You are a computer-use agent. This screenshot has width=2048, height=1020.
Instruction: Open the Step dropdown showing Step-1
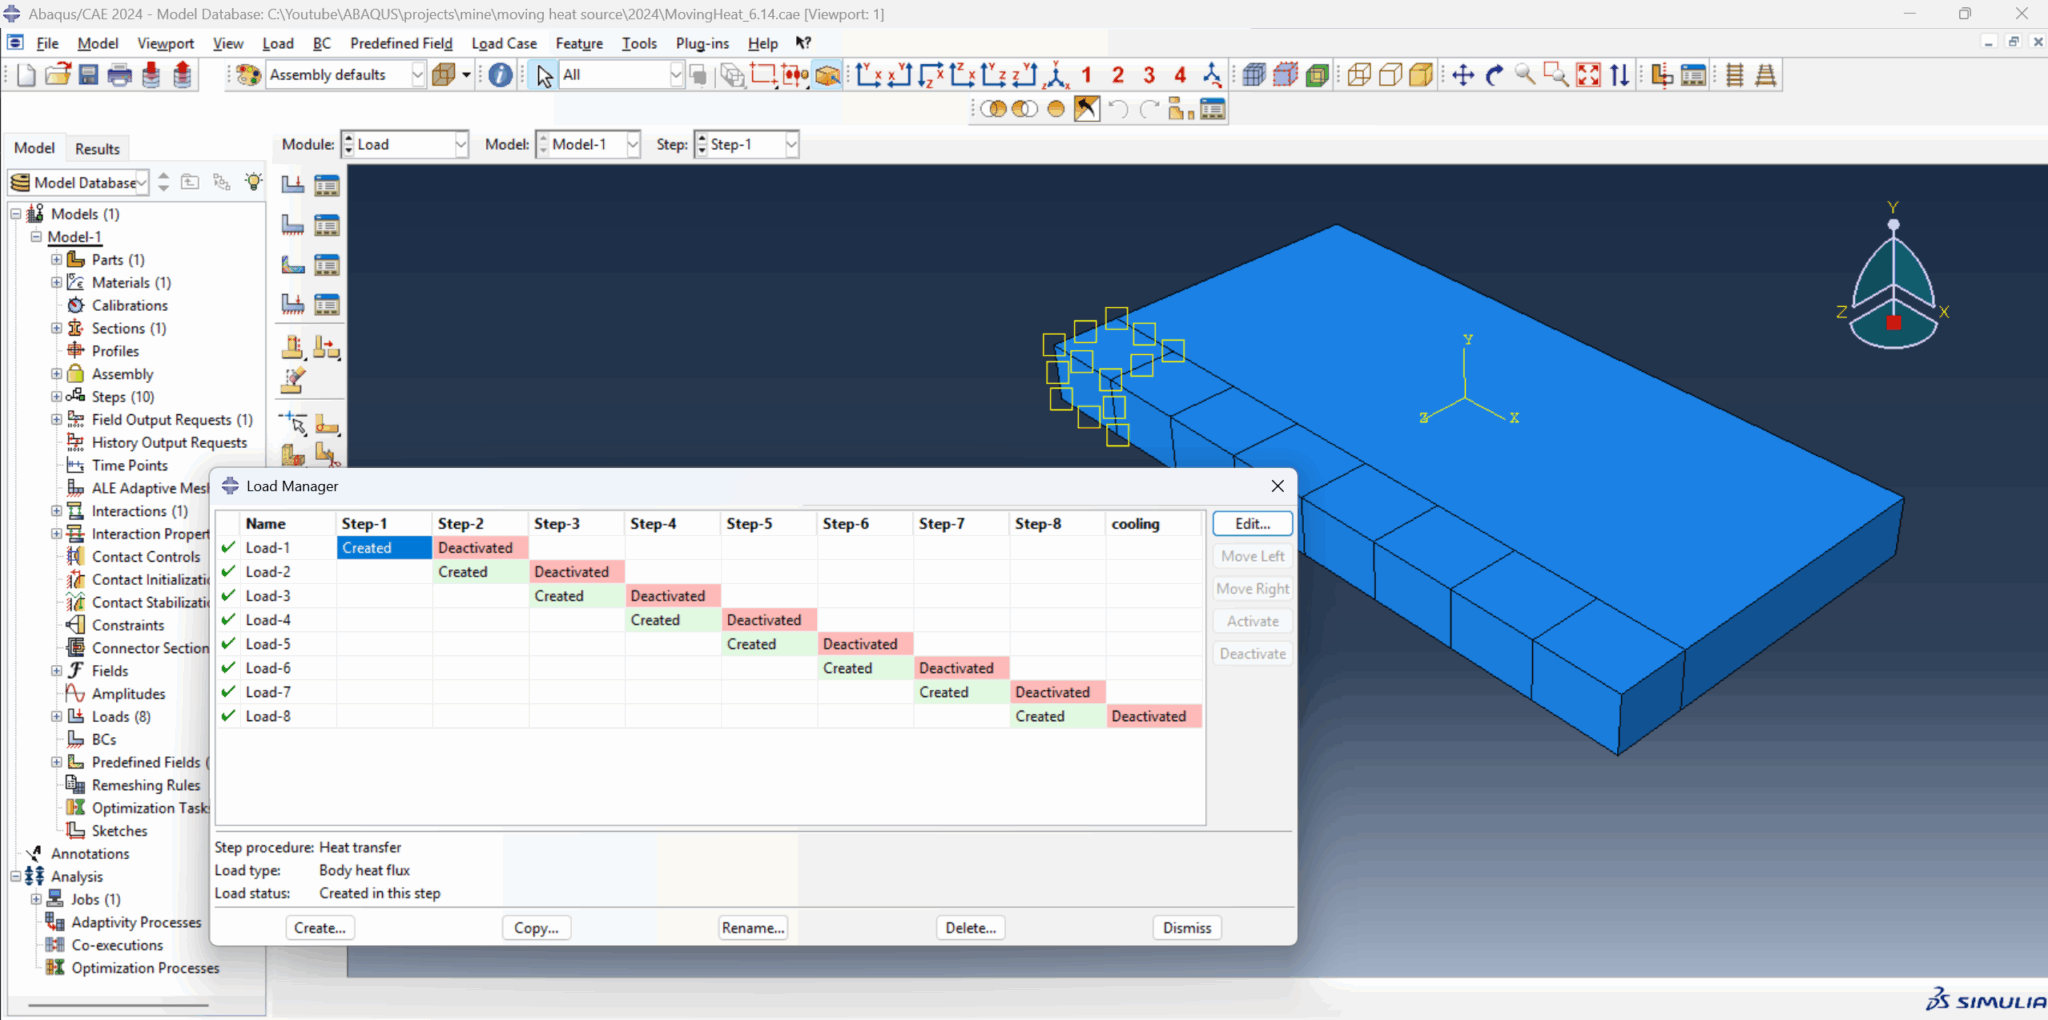point(747,145)
